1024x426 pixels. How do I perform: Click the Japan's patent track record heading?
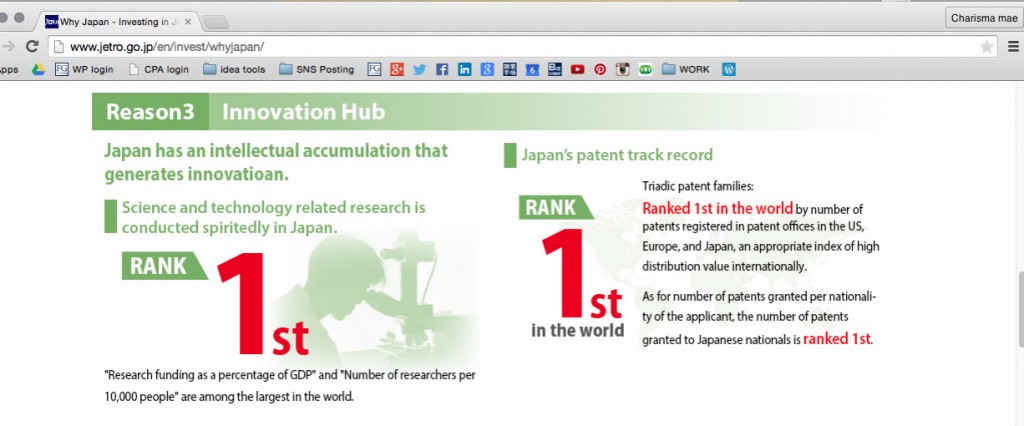(616, 155)
